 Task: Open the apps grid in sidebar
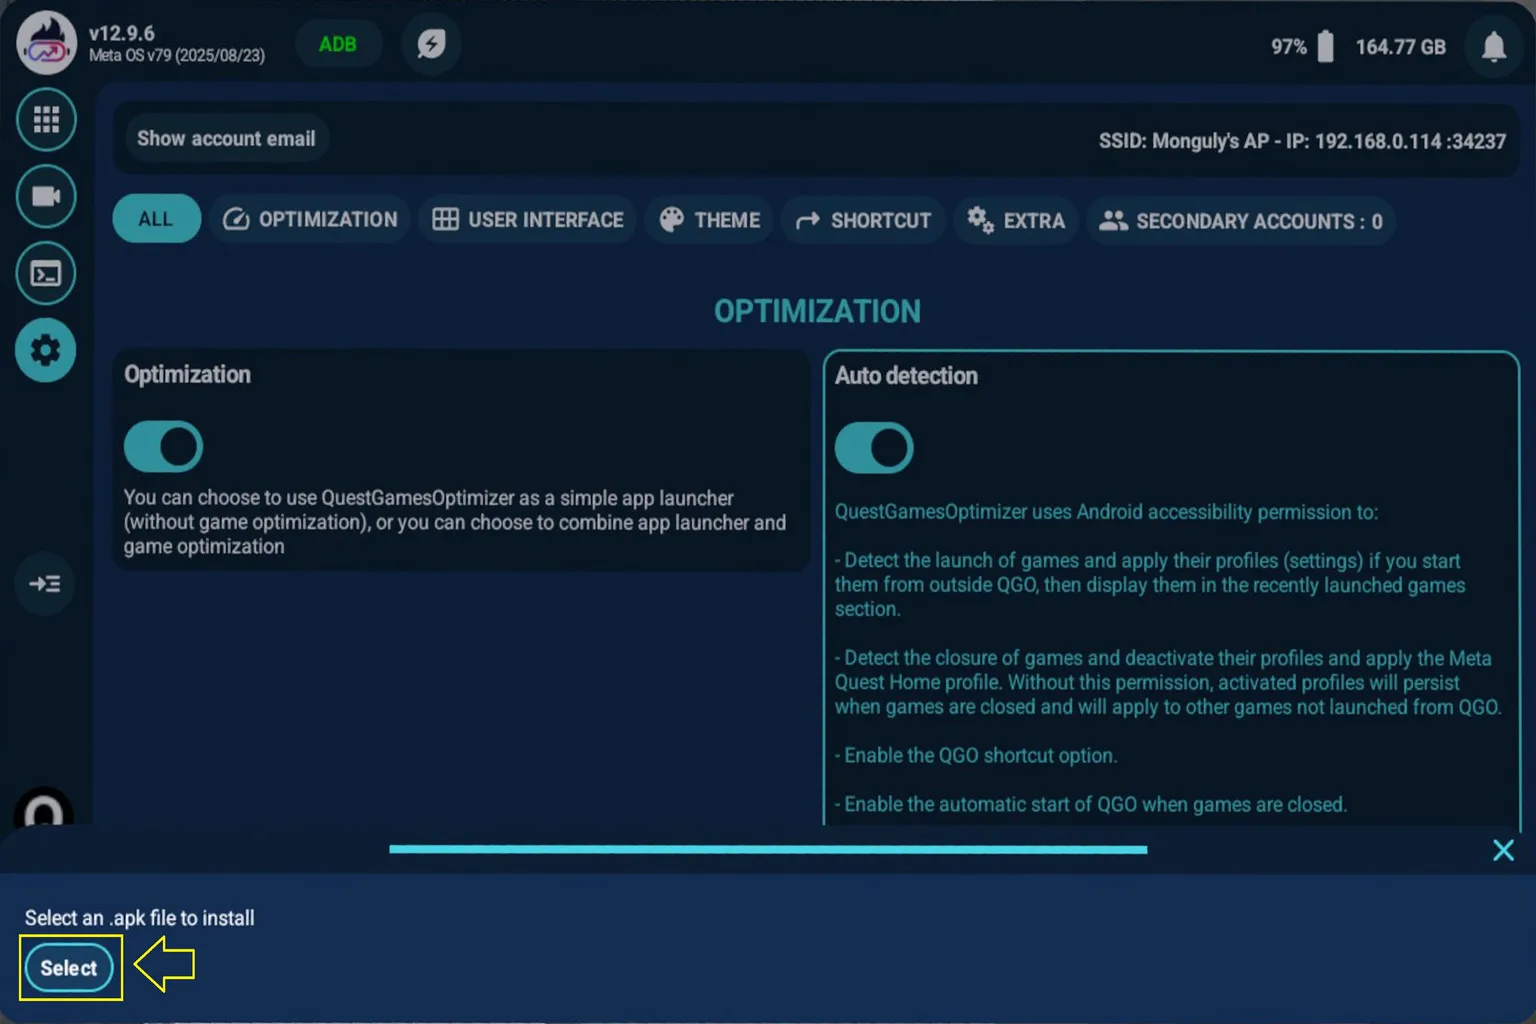[x=46, y=120]
